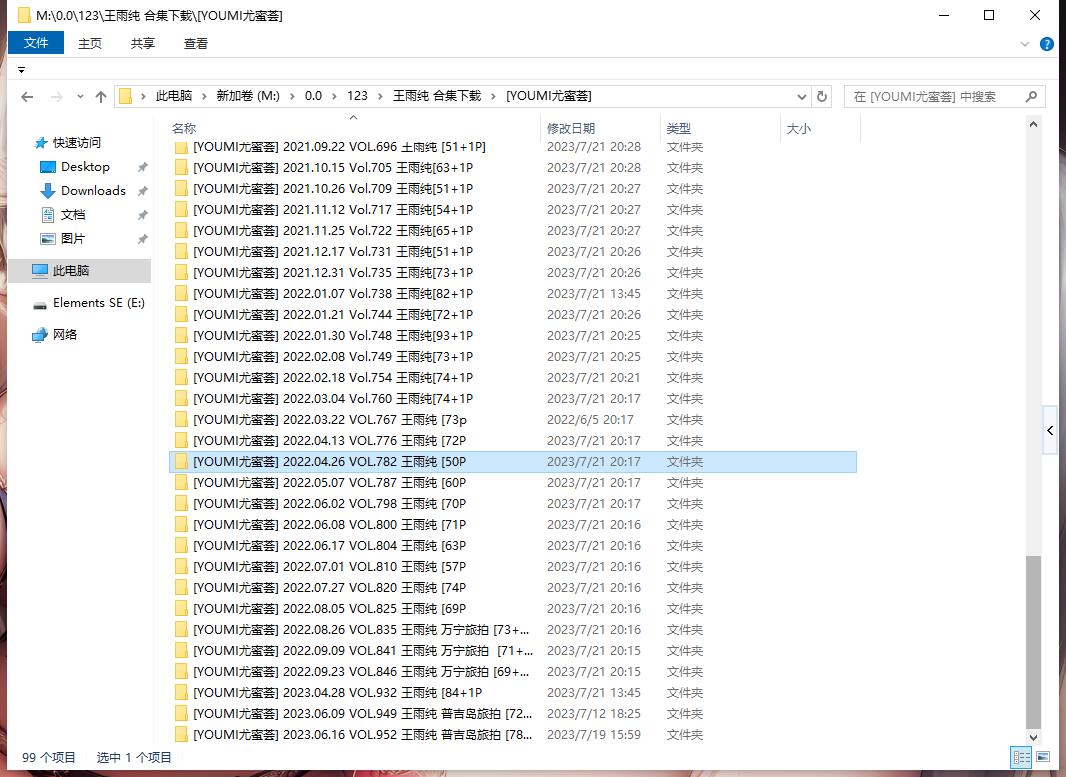The width and height of the screenshot is (1066, 777).
Task: Select Elements SE (E:) drive
Action: 98,303
